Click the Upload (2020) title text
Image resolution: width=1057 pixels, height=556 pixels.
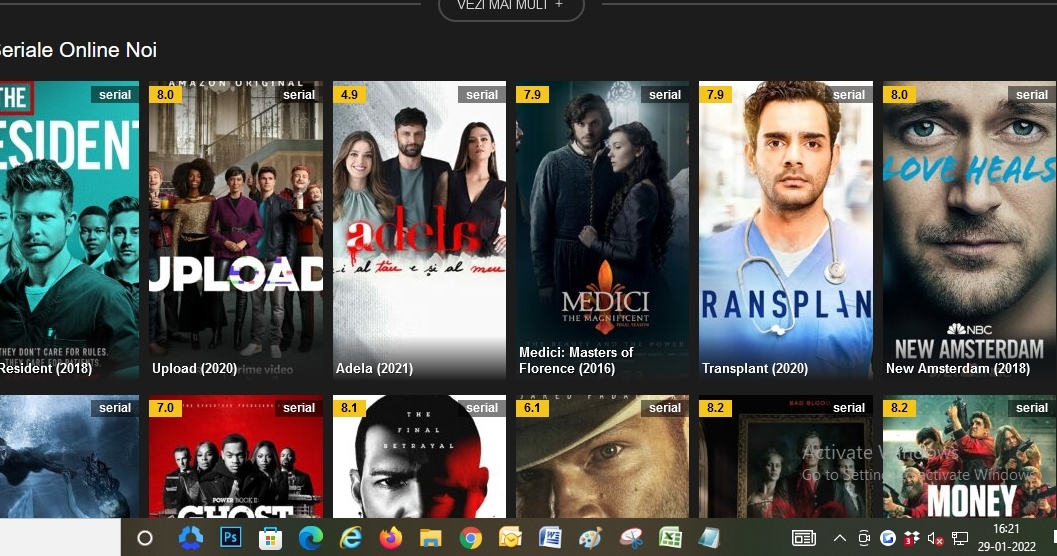[194, 369]
